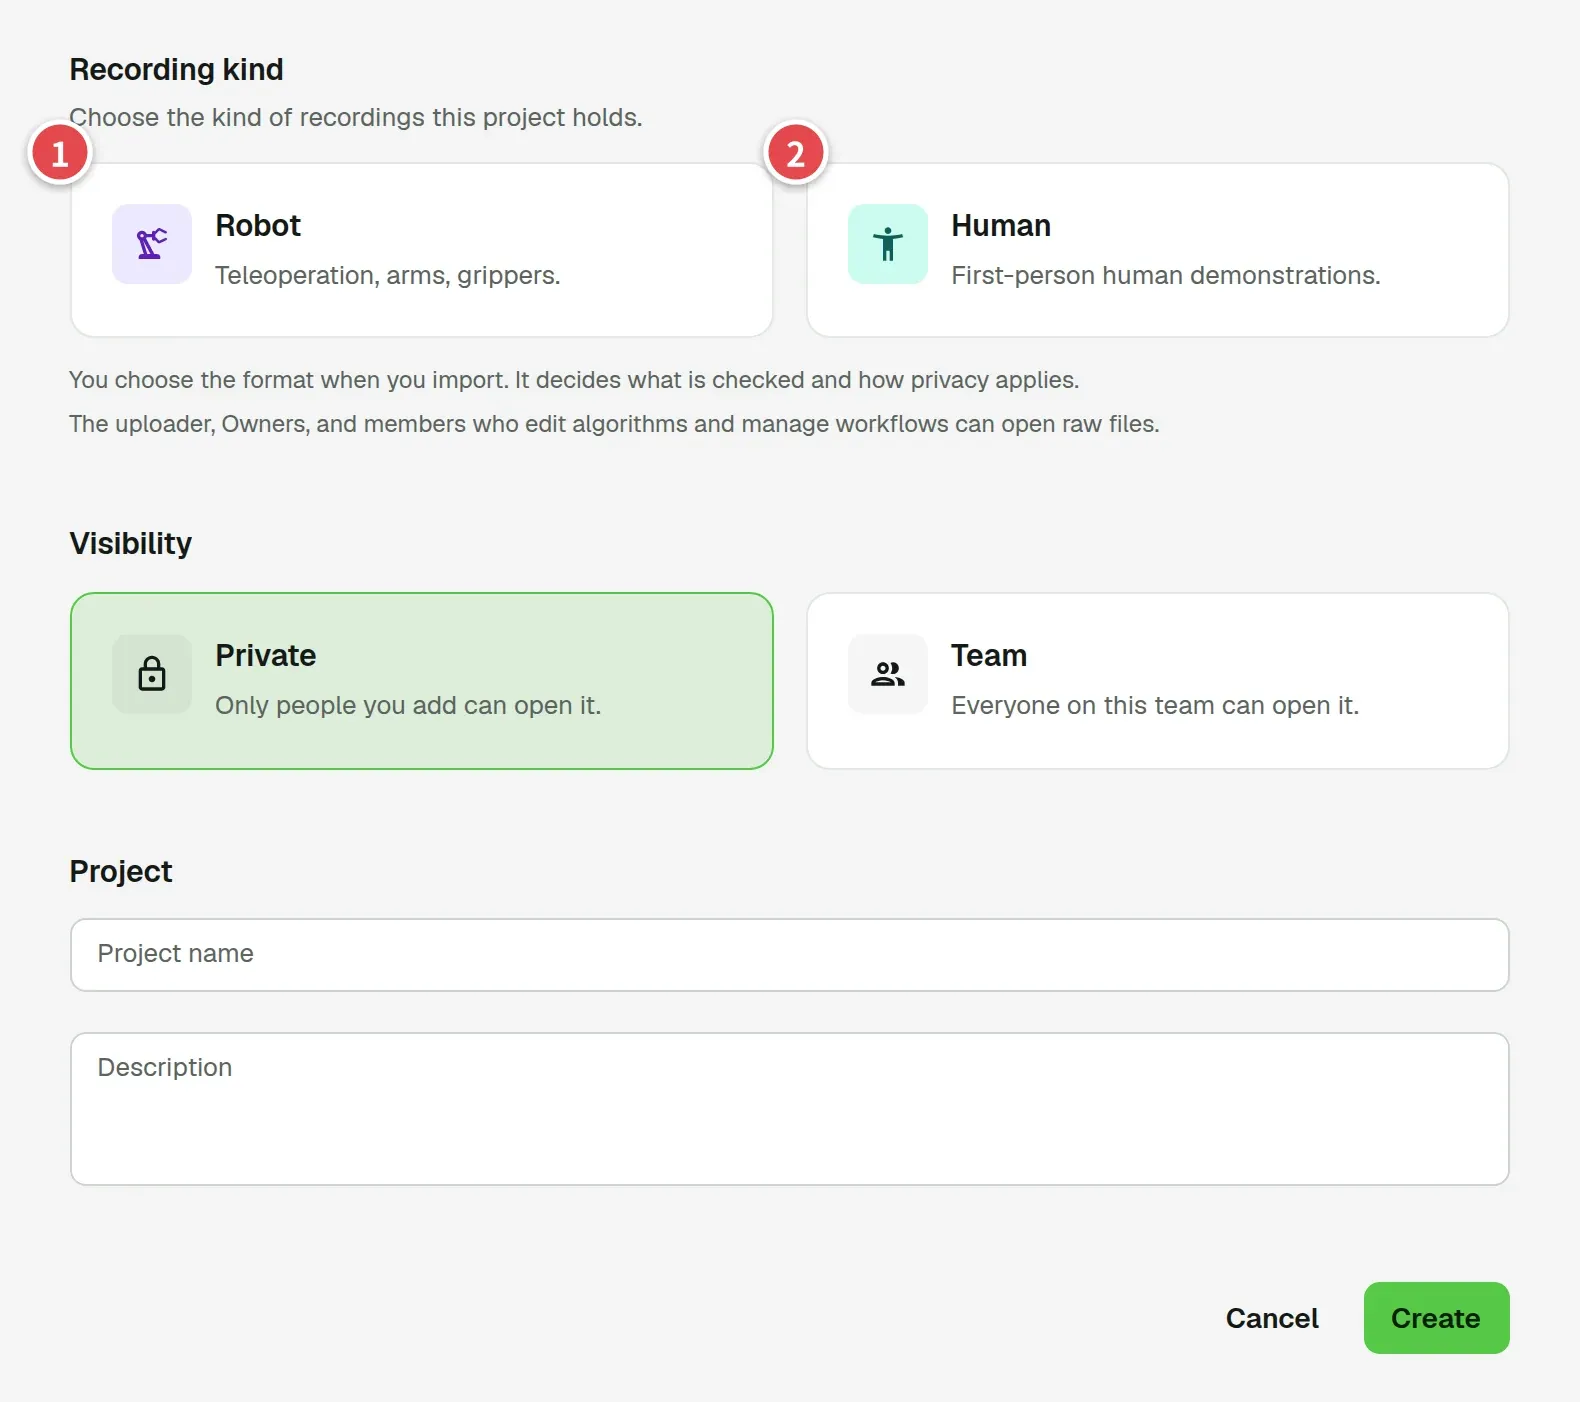Viewport: 1580px width, 1402px height.
Task: Click the red badge numbered 1
Action: 60,153
